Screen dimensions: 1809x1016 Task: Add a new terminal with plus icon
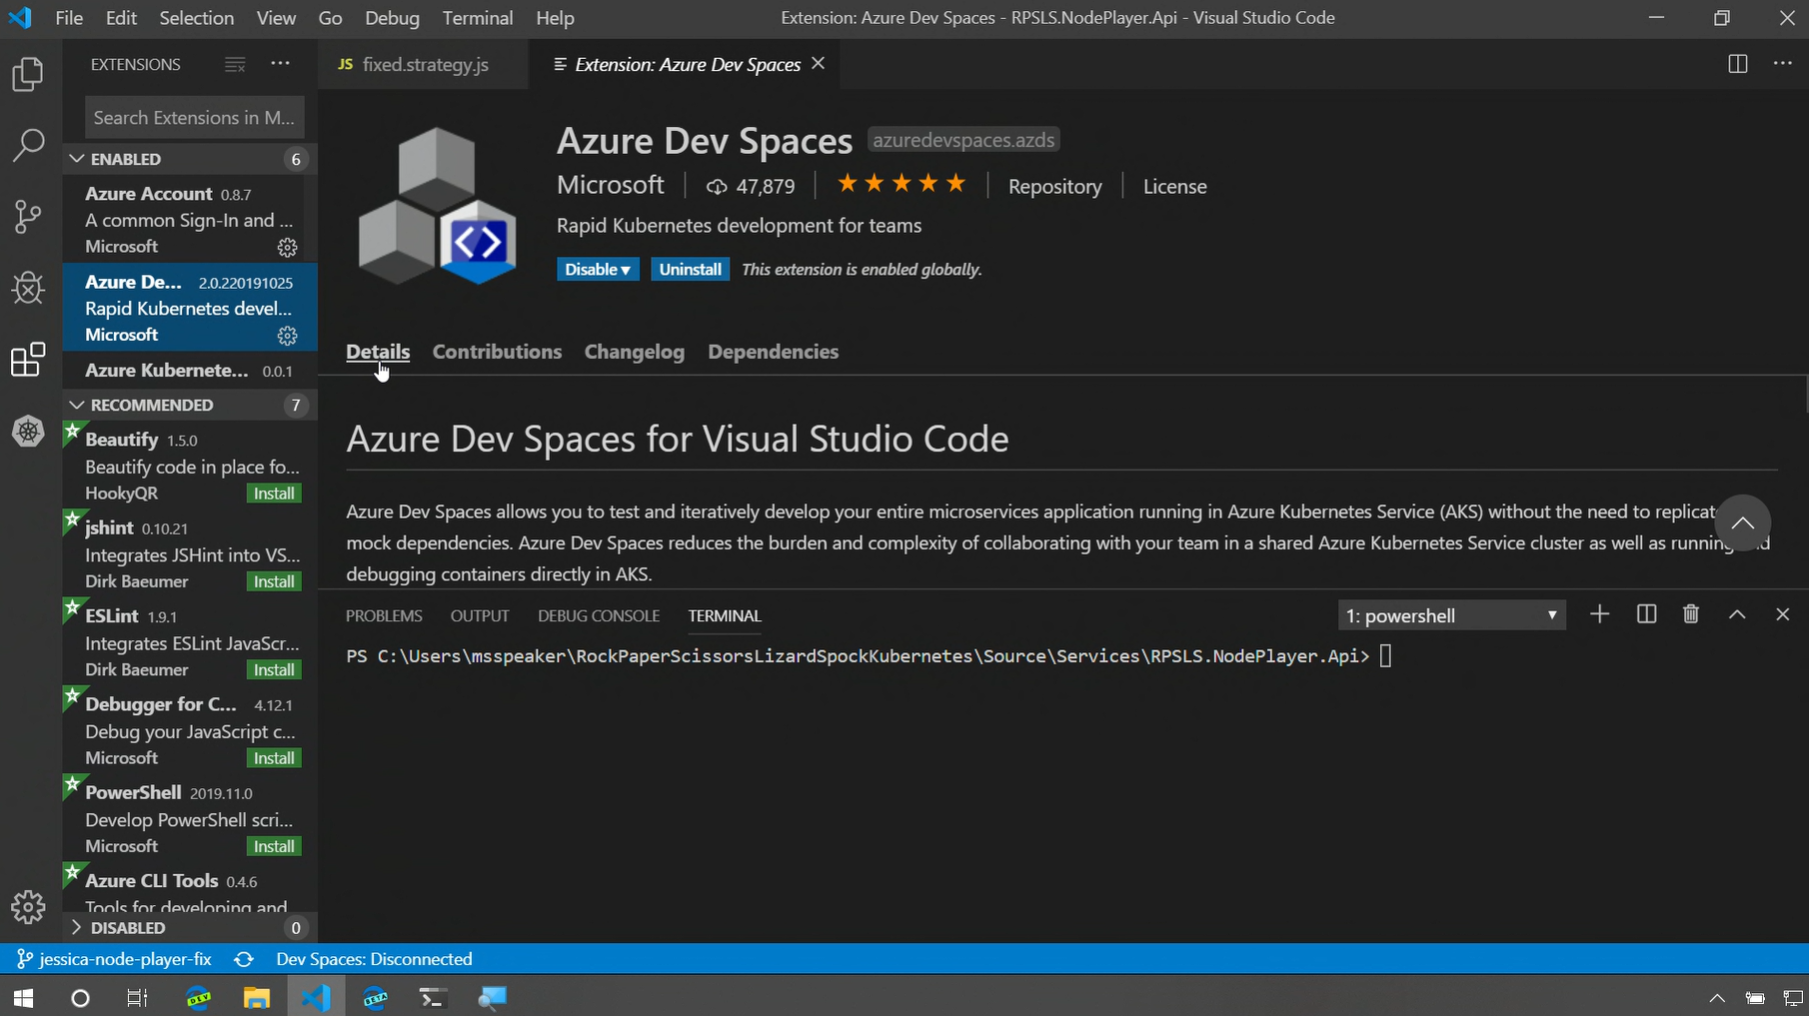tap(1599, 615)
